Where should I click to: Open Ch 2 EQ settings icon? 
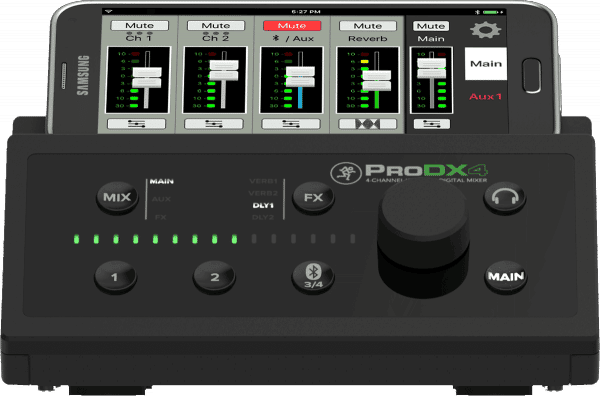point(214,124)
